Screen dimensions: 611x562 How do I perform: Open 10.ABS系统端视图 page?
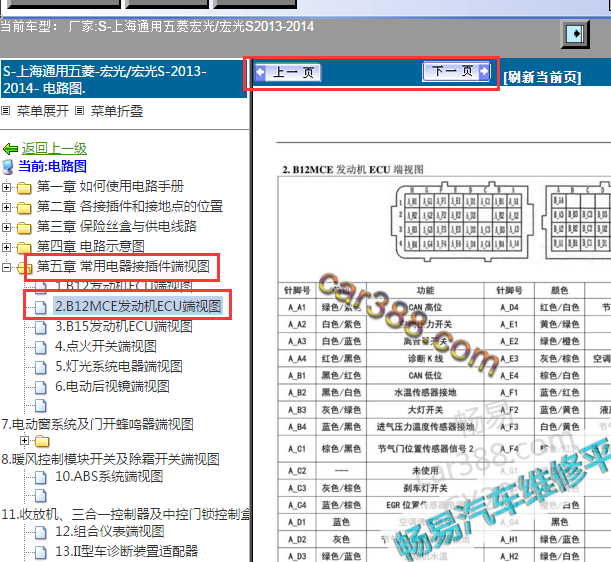[x=109, y=476]
